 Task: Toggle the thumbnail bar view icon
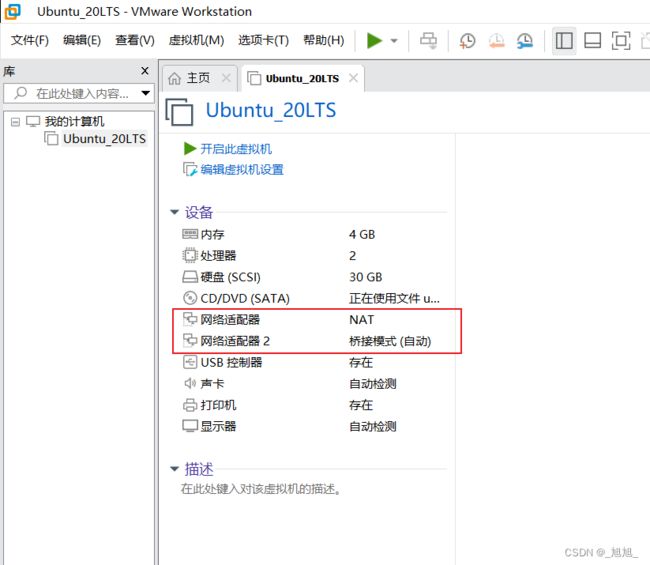[592, 41]
